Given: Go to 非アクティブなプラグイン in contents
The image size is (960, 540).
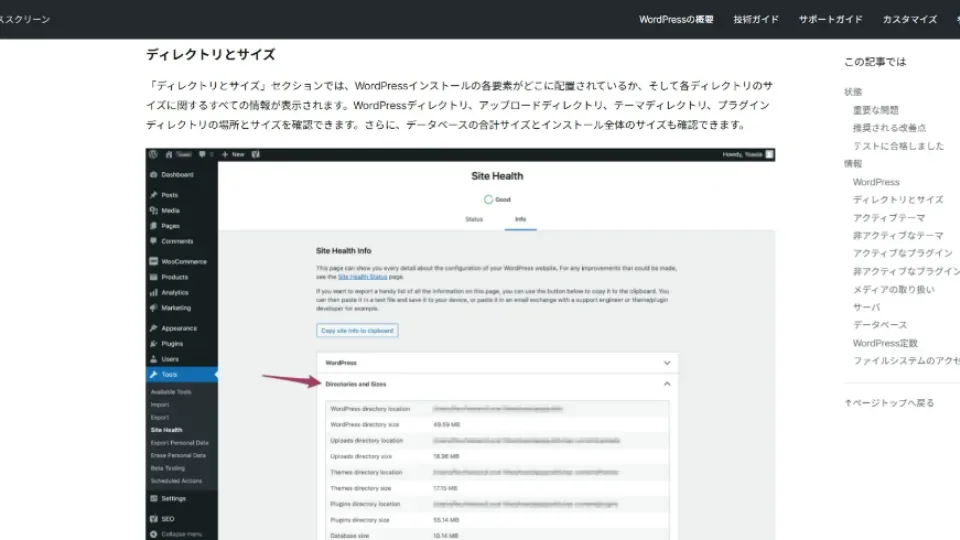Looking at the screenshot, I should click(906, 271).
